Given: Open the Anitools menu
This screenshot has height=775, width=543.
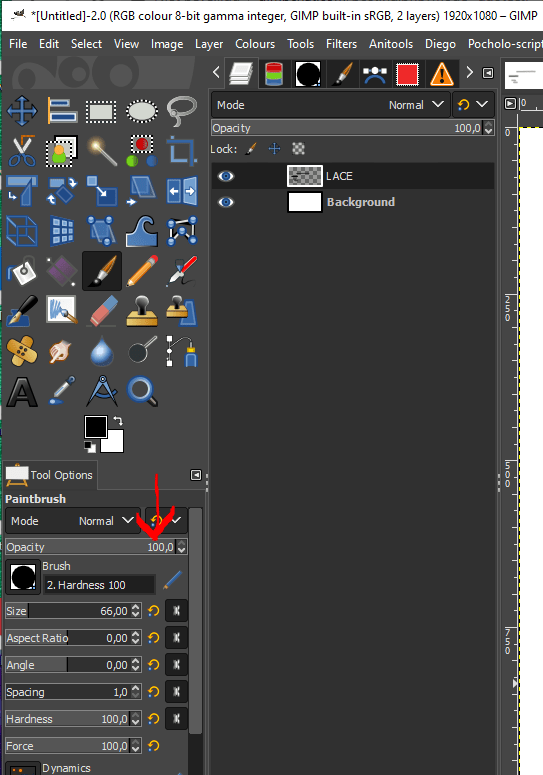Looking at the screenshot, I should [391, 44].
